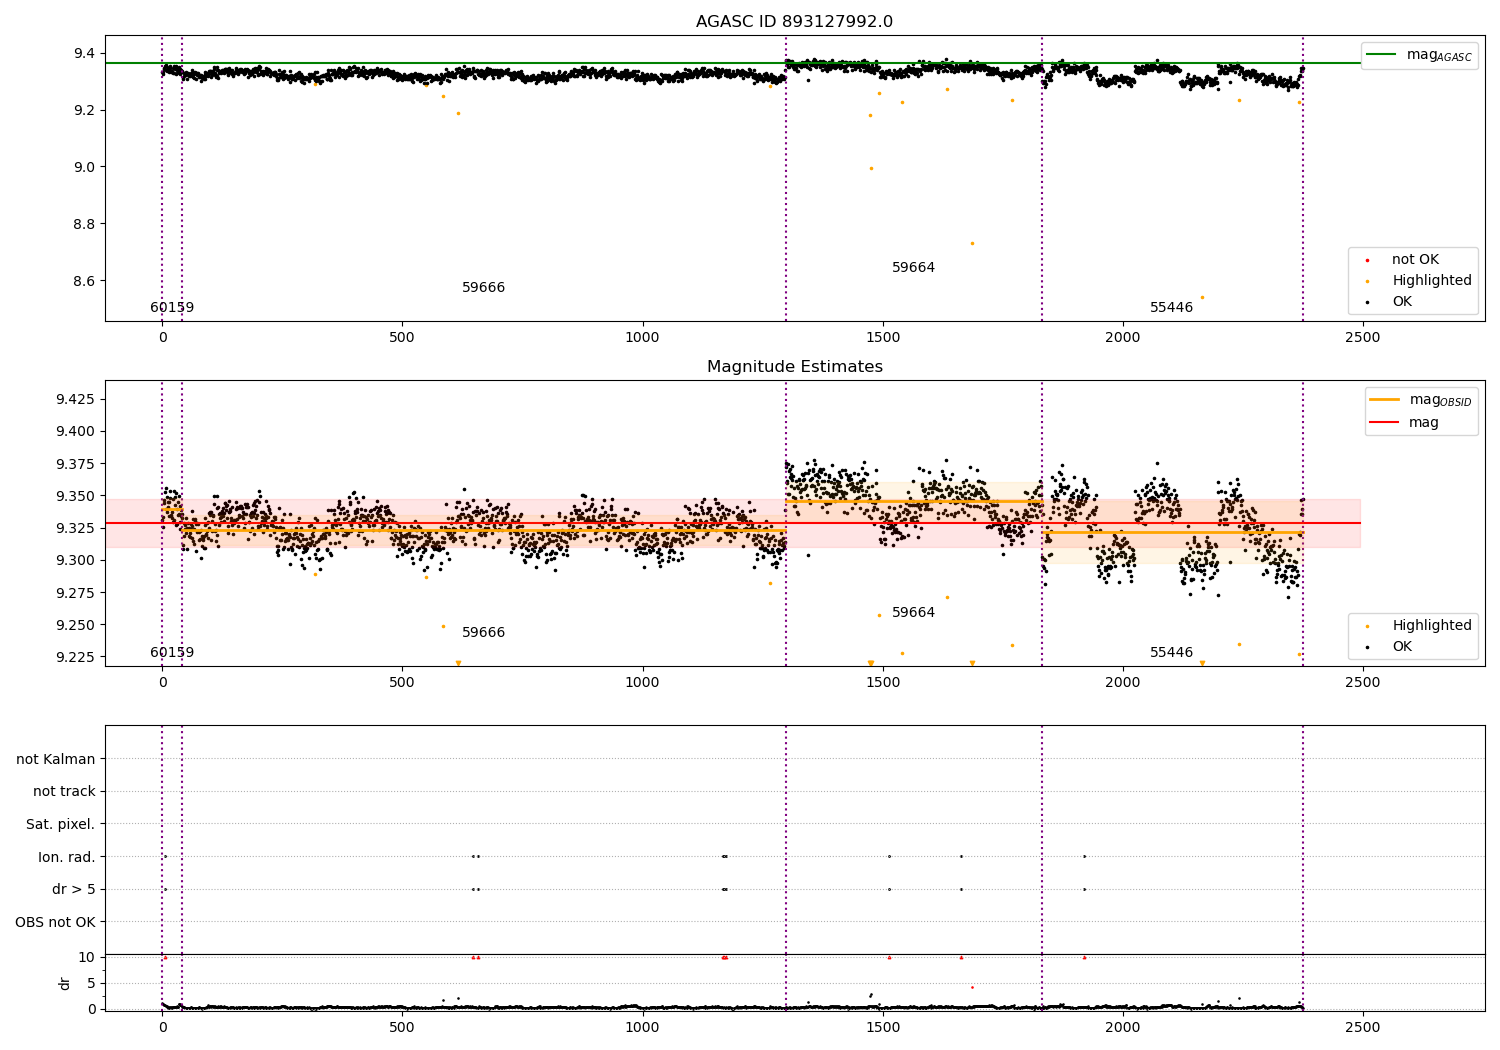
Task: Click the "not Kalman" axis label
Action: [x=56, y=760]
